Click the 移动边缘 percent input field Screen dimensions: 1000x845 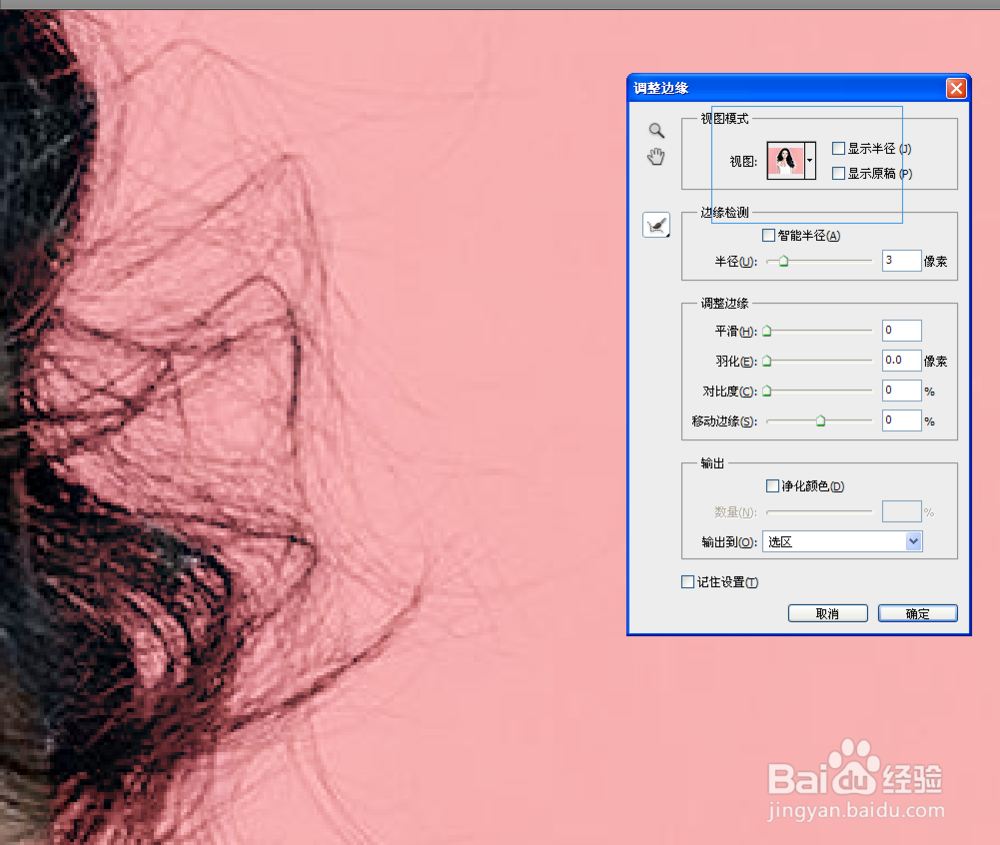(x=902, y=420)
